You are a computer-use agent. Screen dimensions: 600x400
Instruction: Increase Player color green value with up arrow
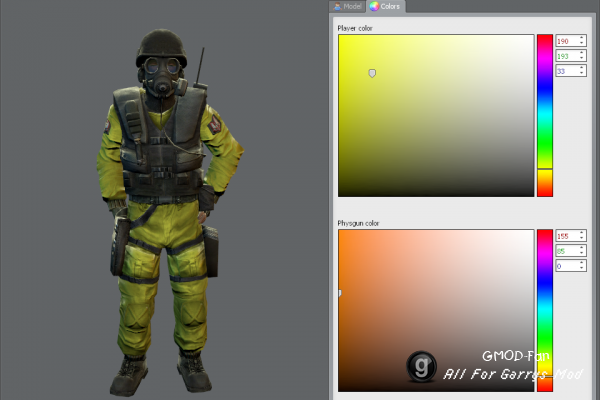point(582,53)
